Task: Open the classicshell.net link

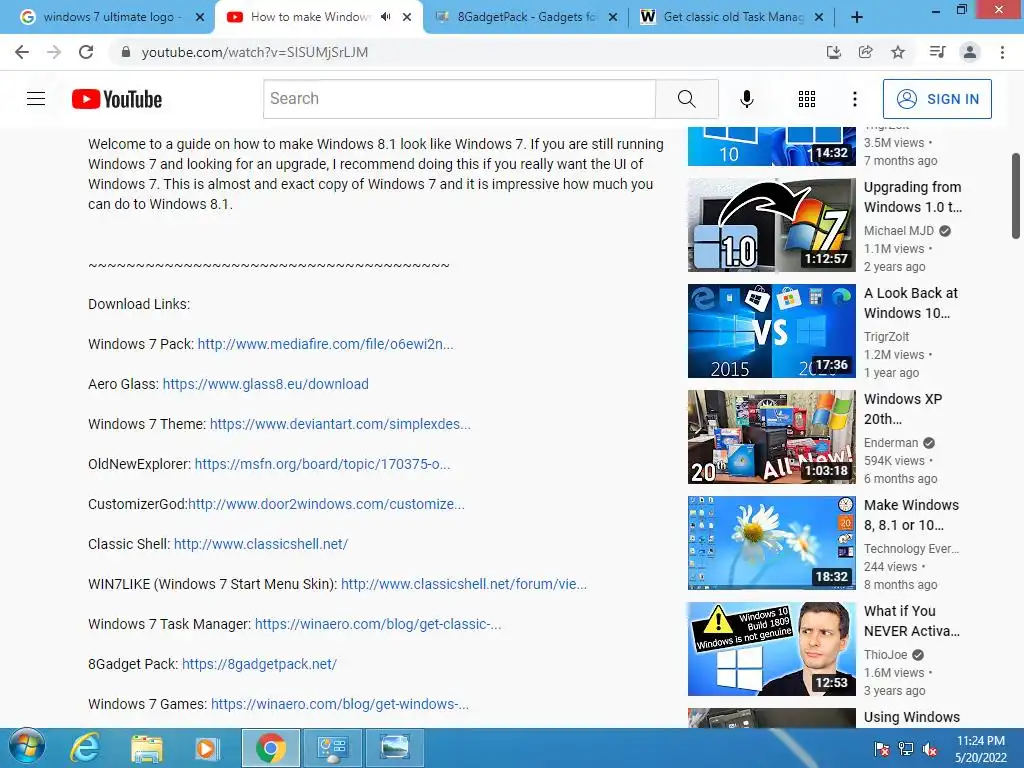Action: [261, 544]
